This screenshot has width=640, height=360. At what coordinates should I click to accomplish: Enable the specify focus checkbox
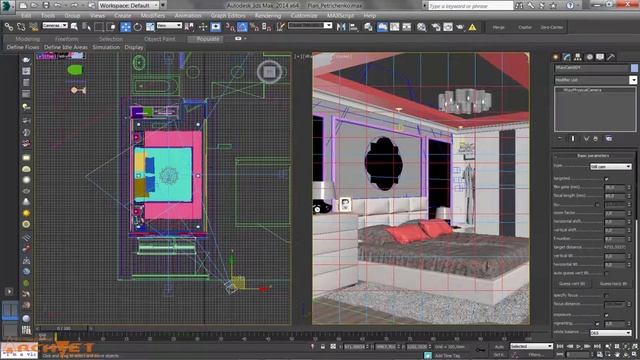pyautogui.click(x=606, y=296)
